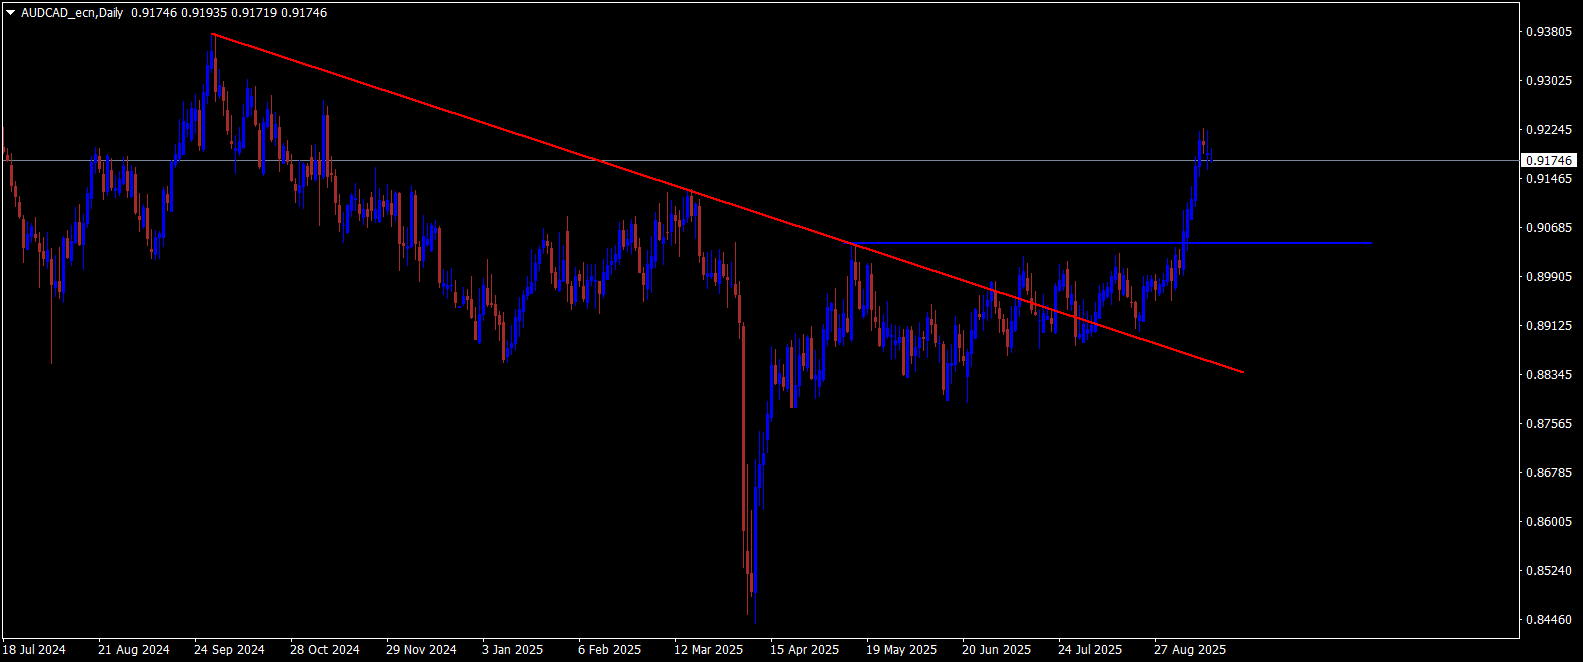Click the low value 0.91719 in header

pyautogui.click(x=253, y=13)
